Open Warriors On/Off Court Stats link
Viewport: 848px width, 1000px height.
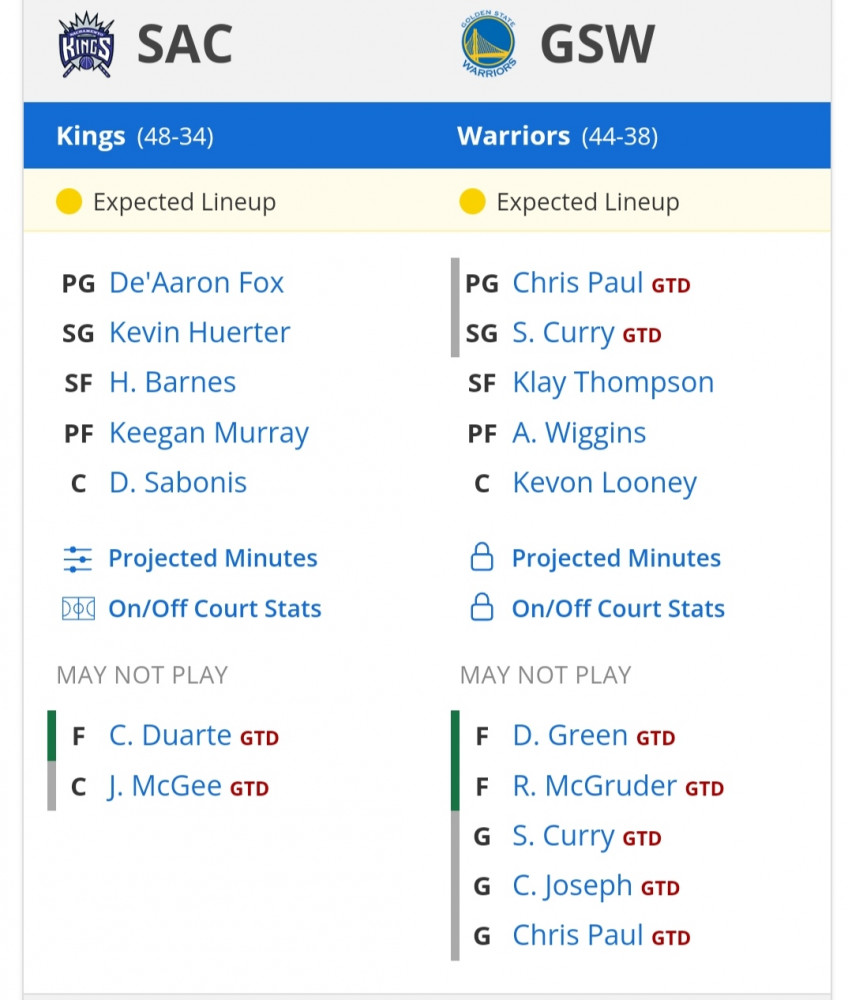click(618, 608)
